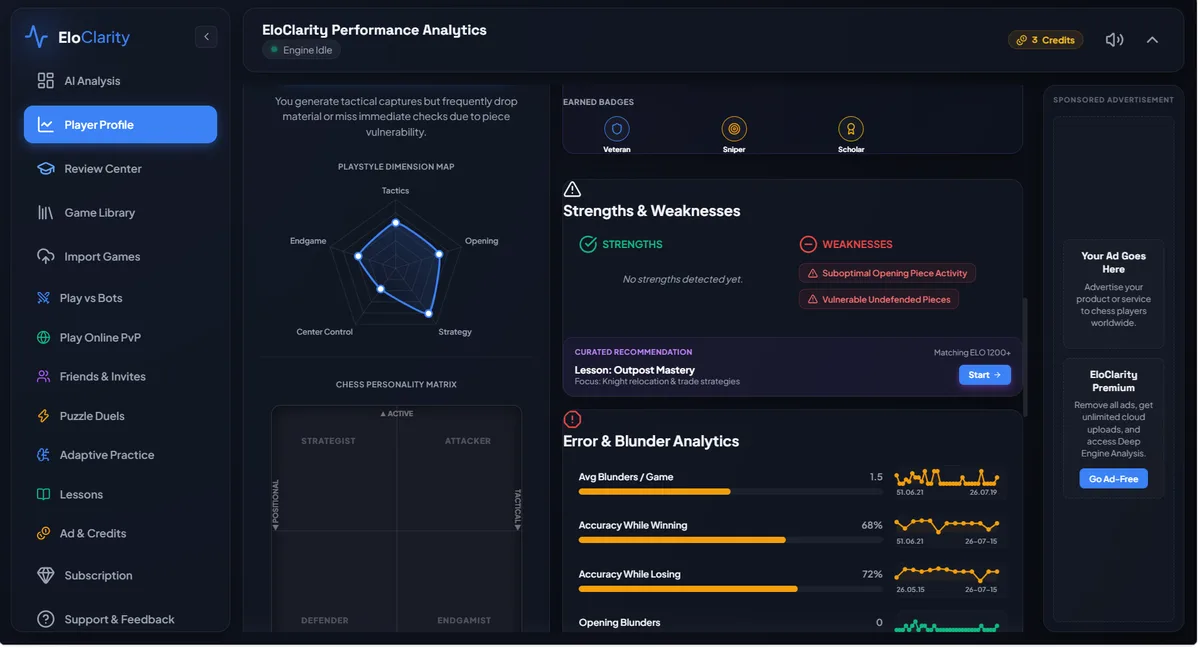Click the Opening Blunders label
1200x648 pixels.
pyautogui.click(x=619, y=622)
